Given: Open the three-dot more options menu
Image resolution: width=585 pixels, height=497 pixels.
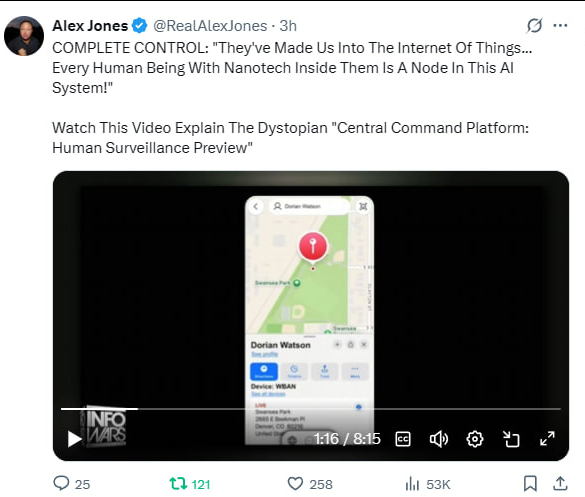Looking at the screenshot, I should 560,25.
